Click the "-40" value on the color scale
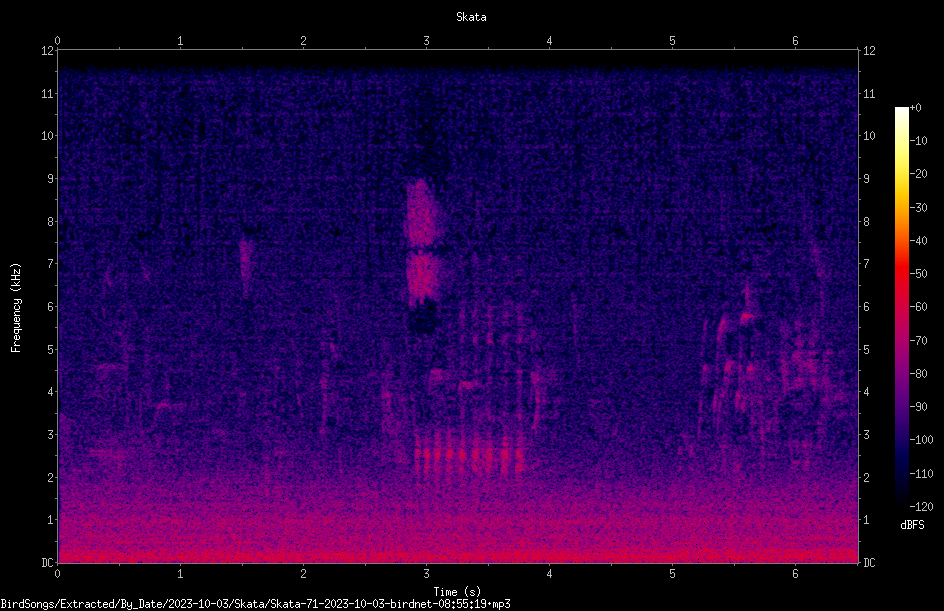Screen dimensions: 944x611 click(x=918, y=241)
